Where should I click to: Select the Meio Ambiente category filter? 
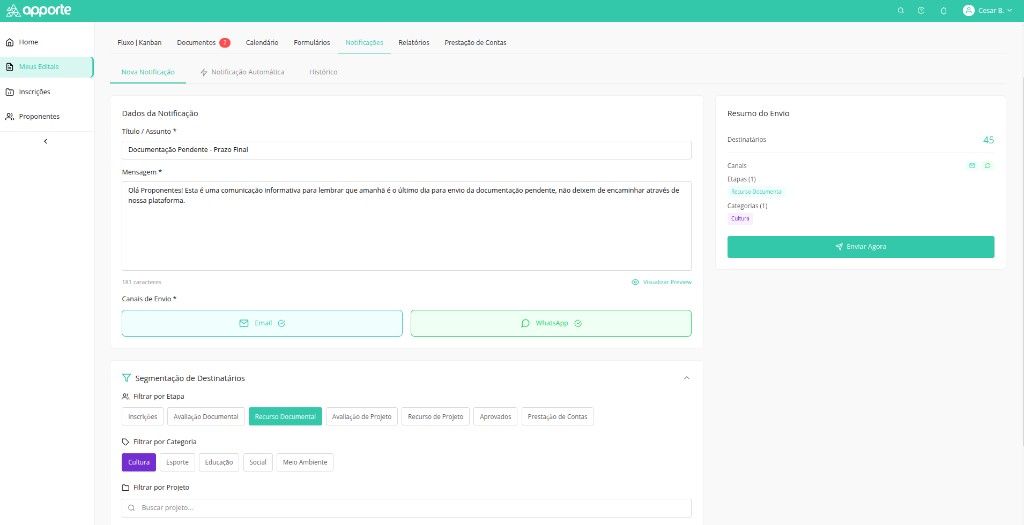coord(305,462)
